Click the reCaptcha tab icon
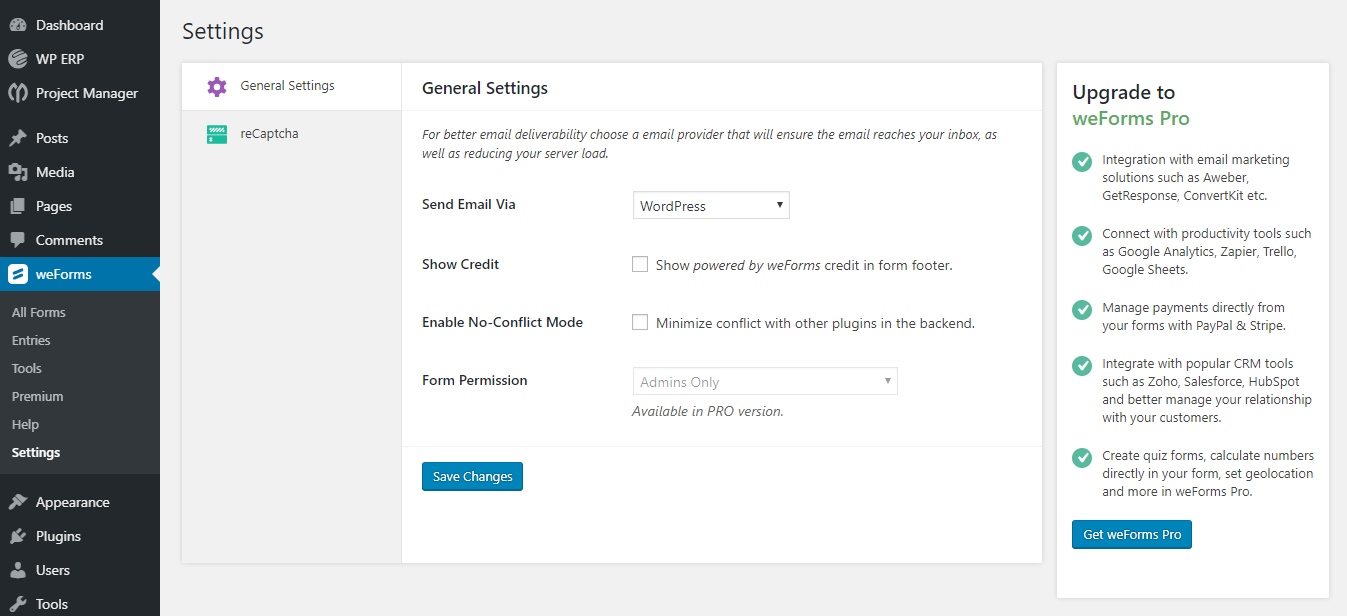This screenshot has width=1347, height=616. tap(217, 134)
